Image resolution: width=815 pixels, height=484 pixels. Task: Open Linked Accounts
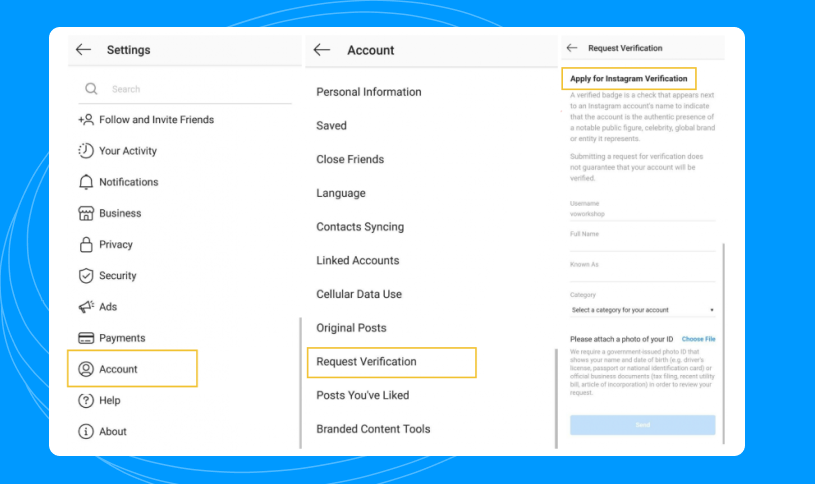(x=358, y=260)
